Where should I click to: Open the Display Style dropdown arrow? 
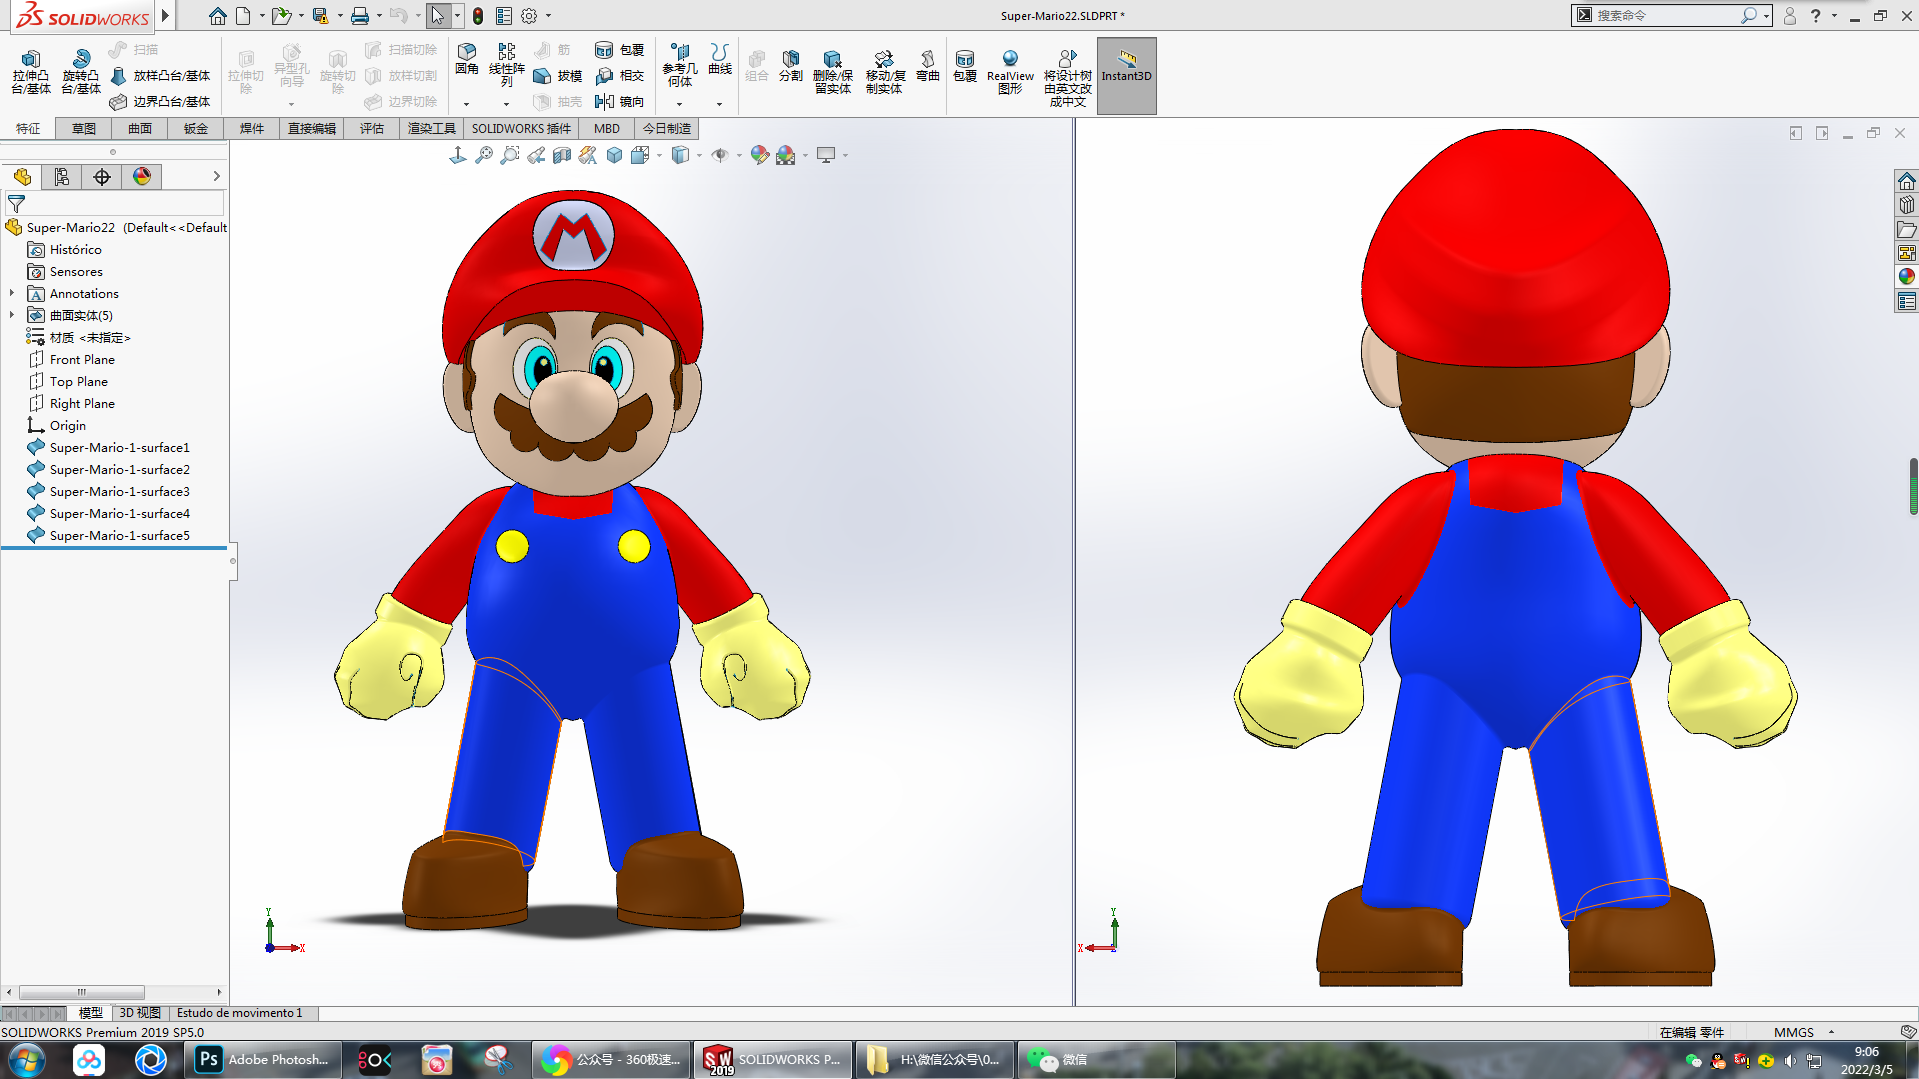coord(699,155)
